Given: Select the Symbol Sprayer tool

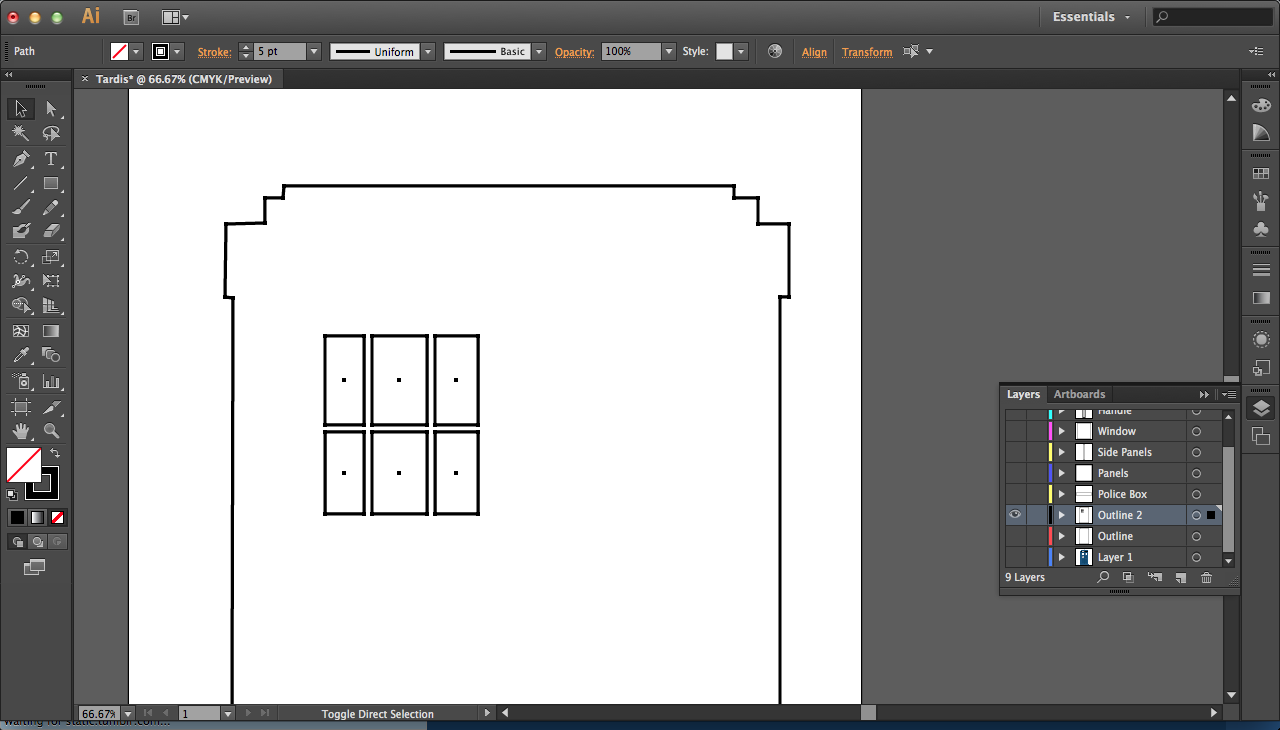Looking at the screenshot, I should click(21, 381).
